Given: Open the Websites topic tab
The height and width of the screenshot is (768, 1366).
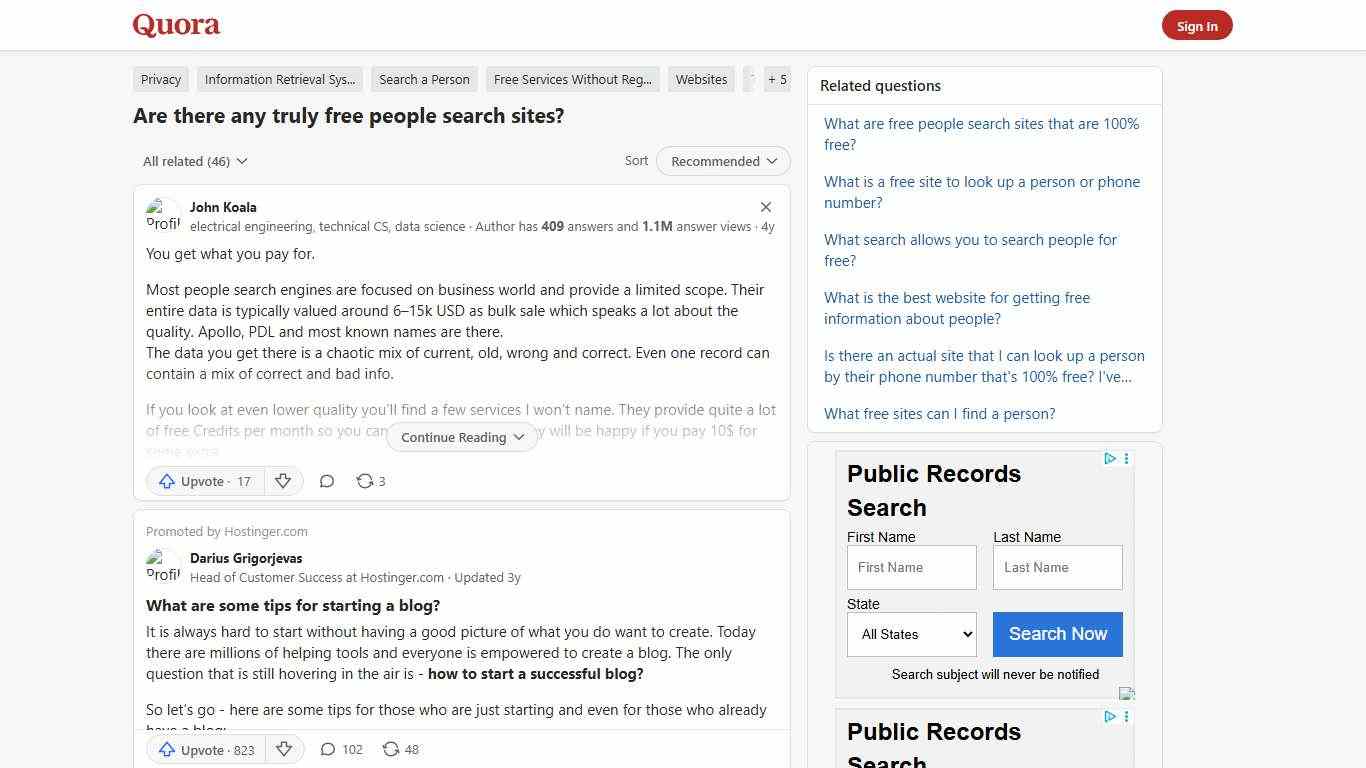Looking at the screenshot, I should coord(701,79).
